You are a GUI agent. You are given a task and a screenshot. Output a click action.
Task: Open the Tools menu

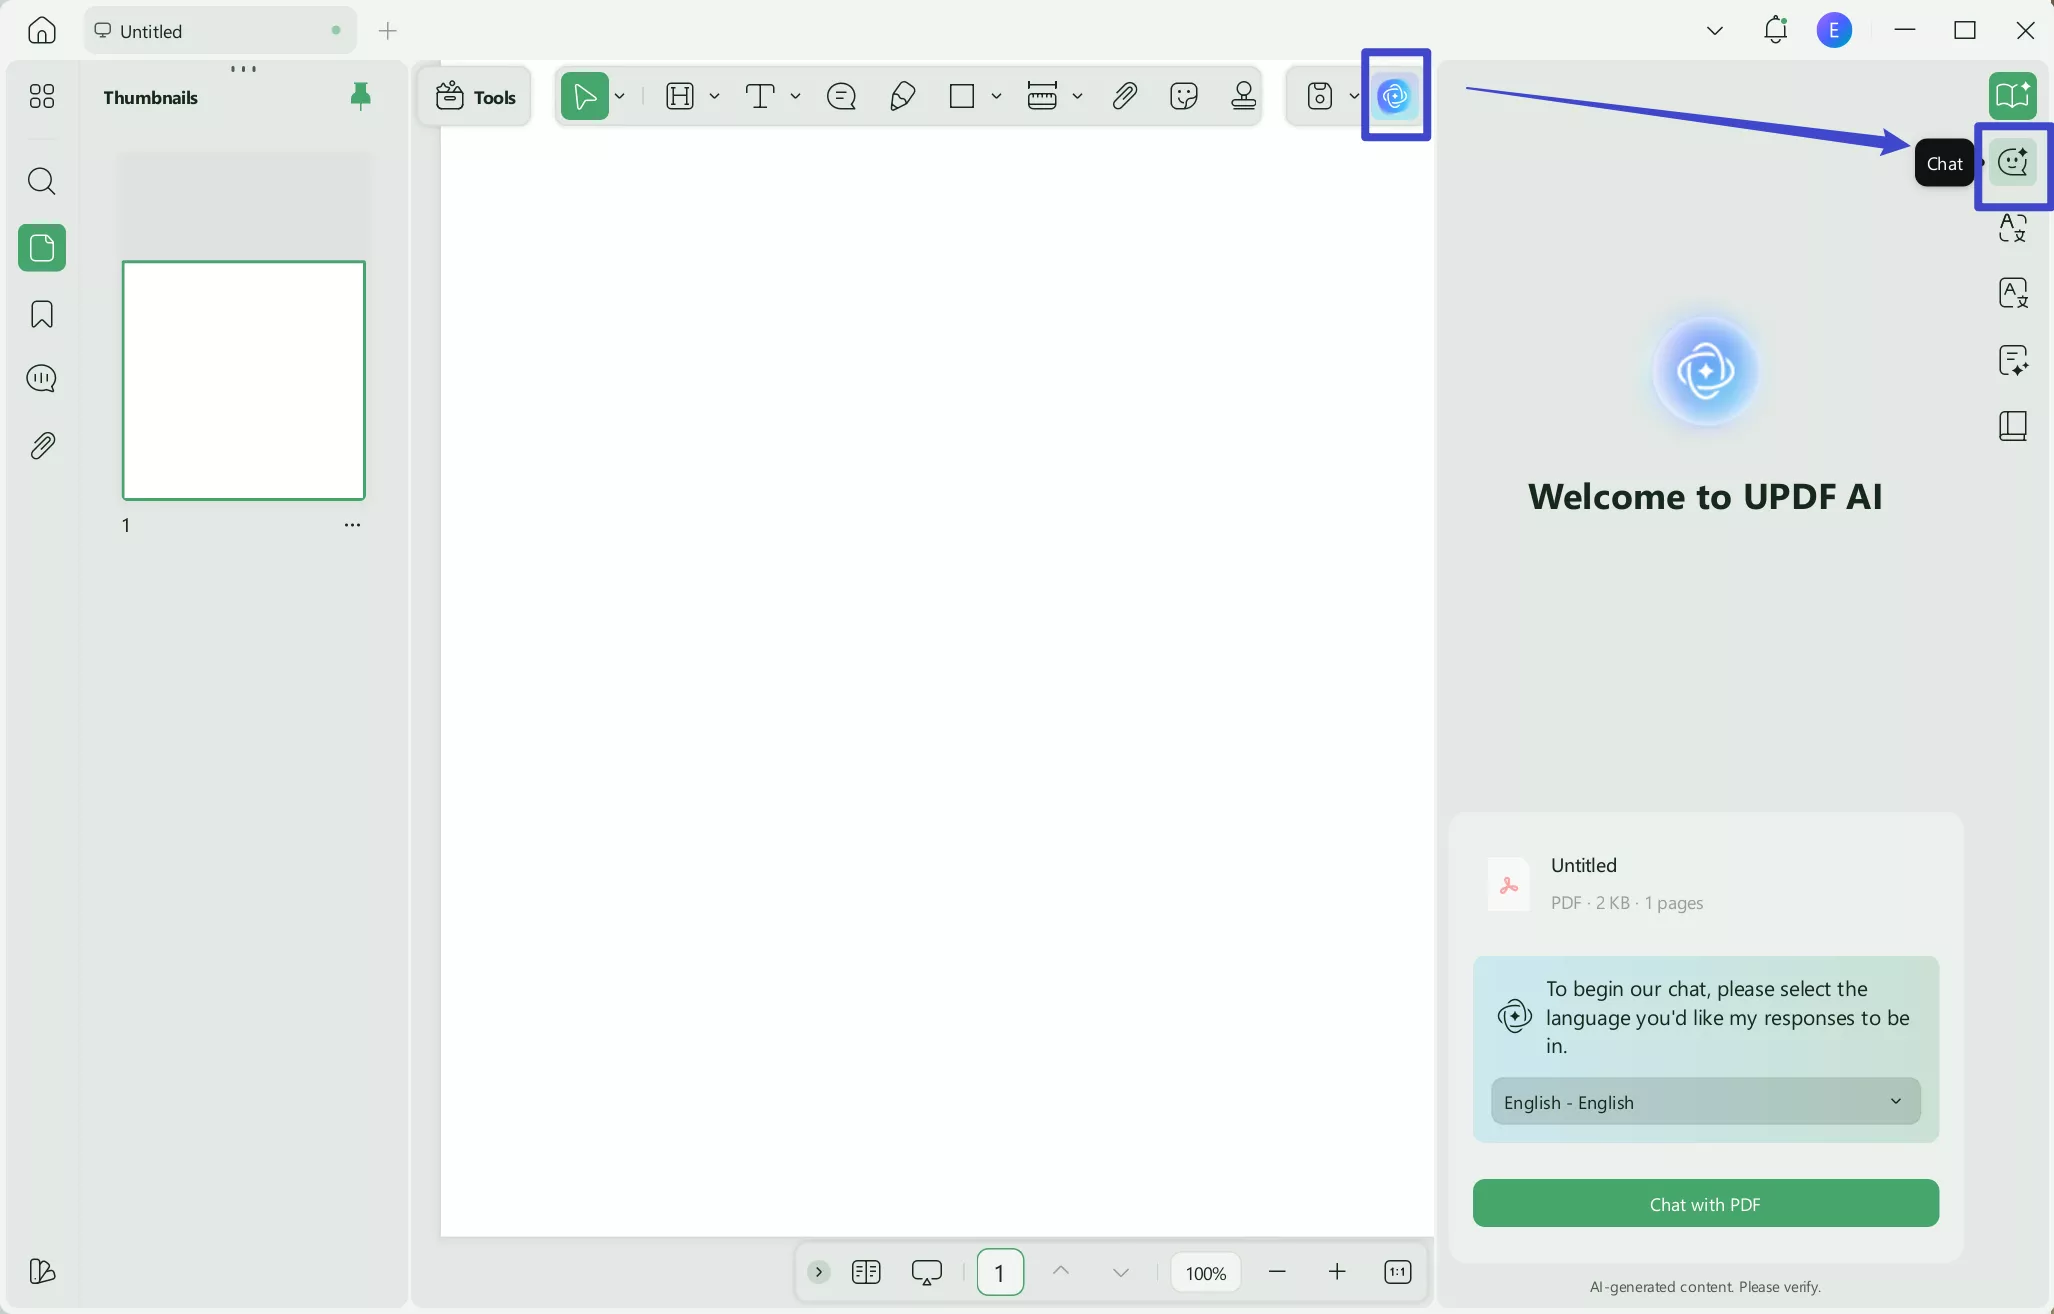(x=476, y=96)
